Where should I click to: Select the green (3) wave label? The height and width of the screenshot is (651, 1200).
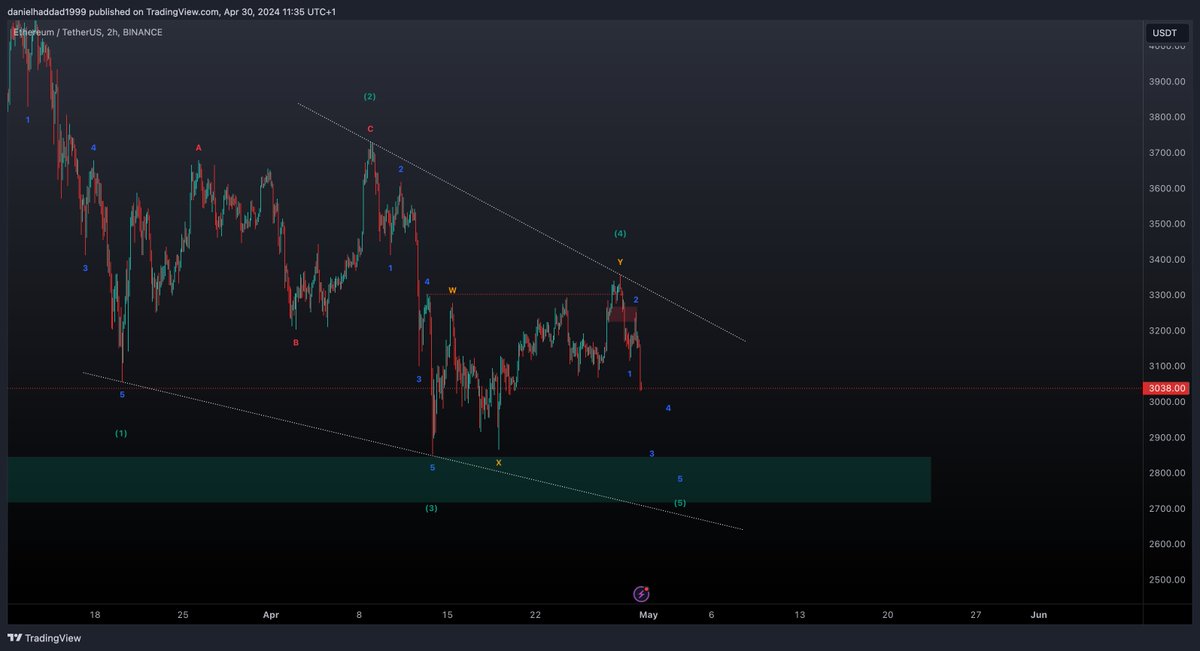(431, 509)
